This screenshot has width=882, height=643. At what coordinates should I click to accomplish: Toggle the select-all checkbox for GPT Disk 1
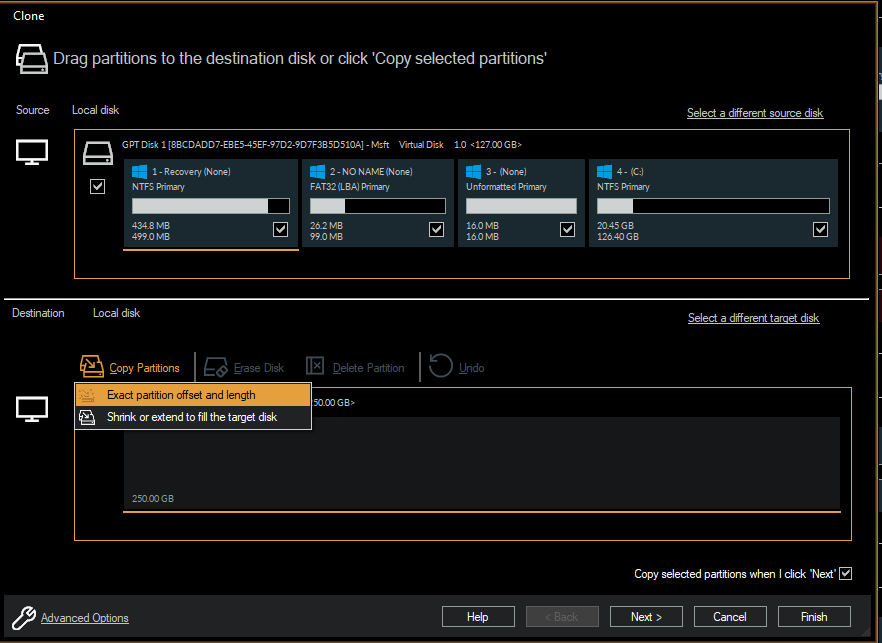click(x=97, y=186)
